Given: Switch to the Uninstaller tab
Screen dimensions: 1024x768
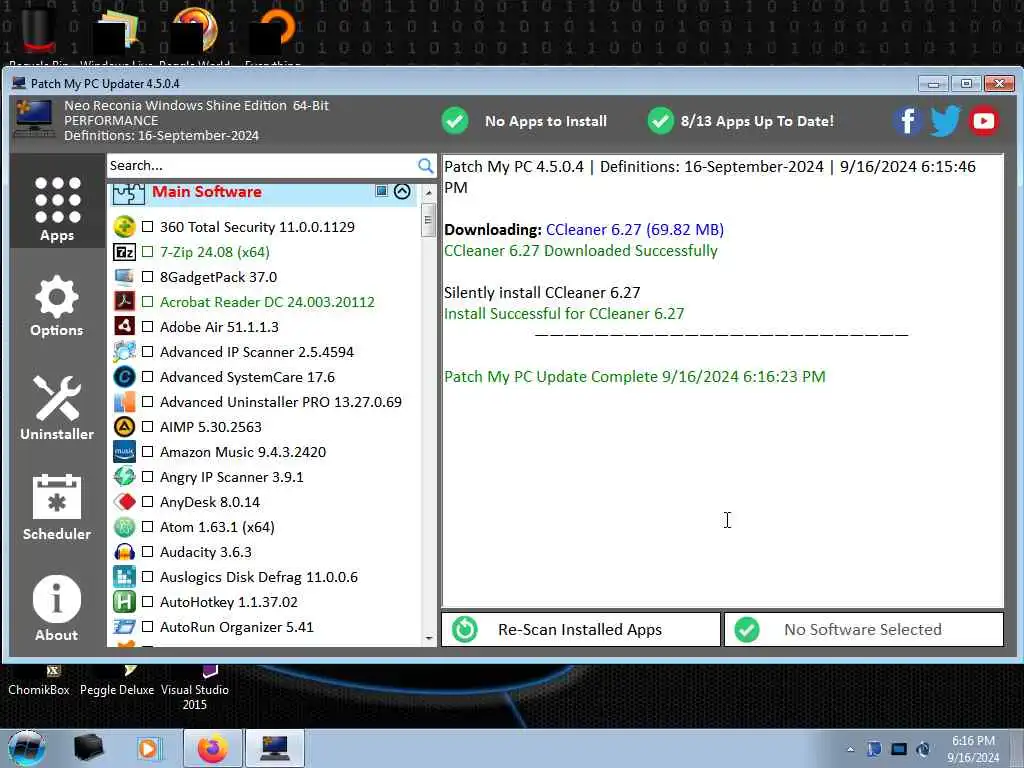Looking at the screenshot, I should [x=57, y=408].
